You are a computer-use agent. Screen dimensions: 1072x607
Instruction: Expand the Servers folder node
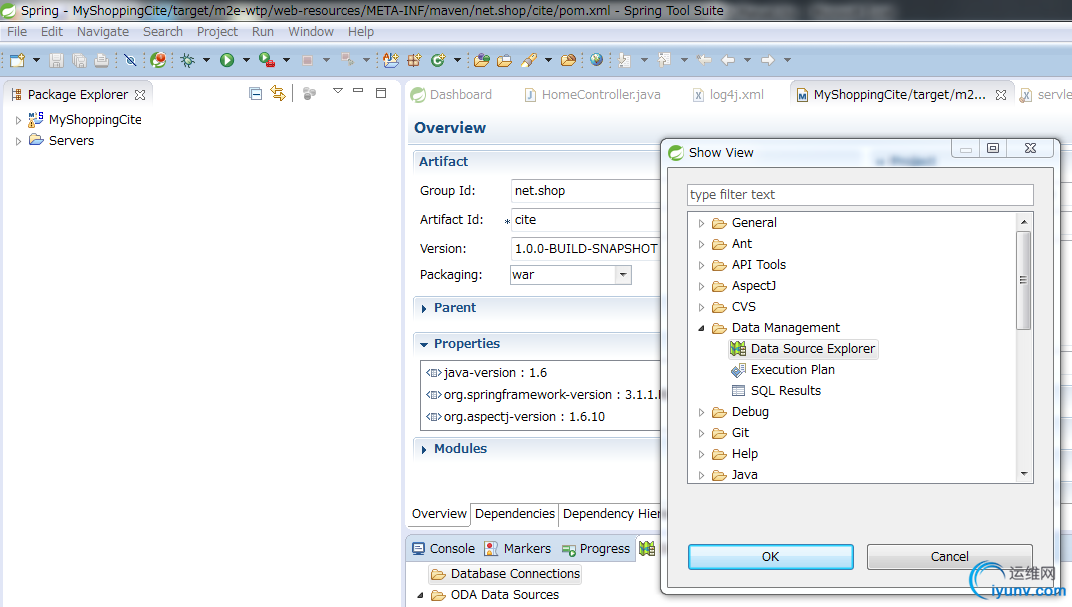(x=18, y=141)
